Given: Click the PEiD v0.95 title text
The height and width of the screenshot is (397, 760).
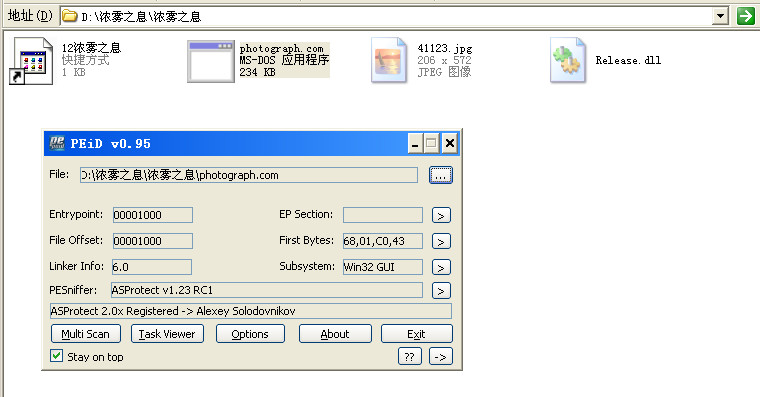Looking at the screenshot, I should click(111, 143).
